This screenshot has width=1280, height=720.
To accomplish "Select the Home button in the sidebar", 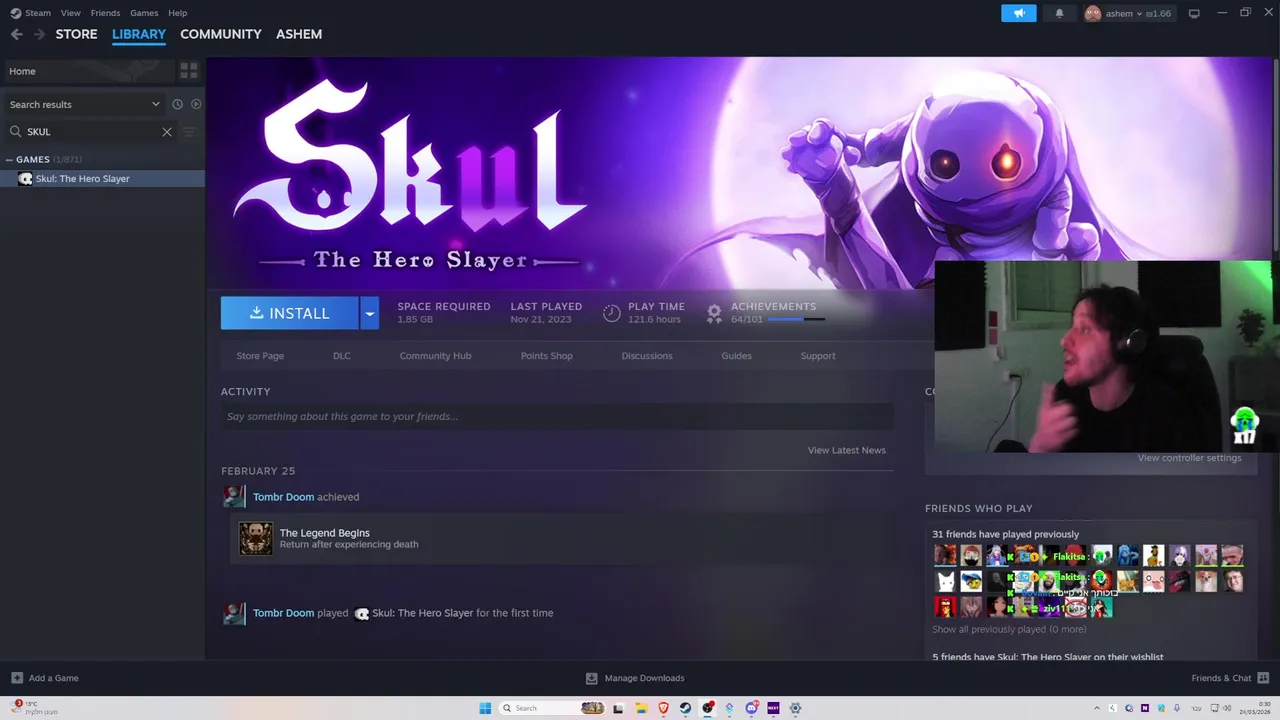I will coord(88,71).
